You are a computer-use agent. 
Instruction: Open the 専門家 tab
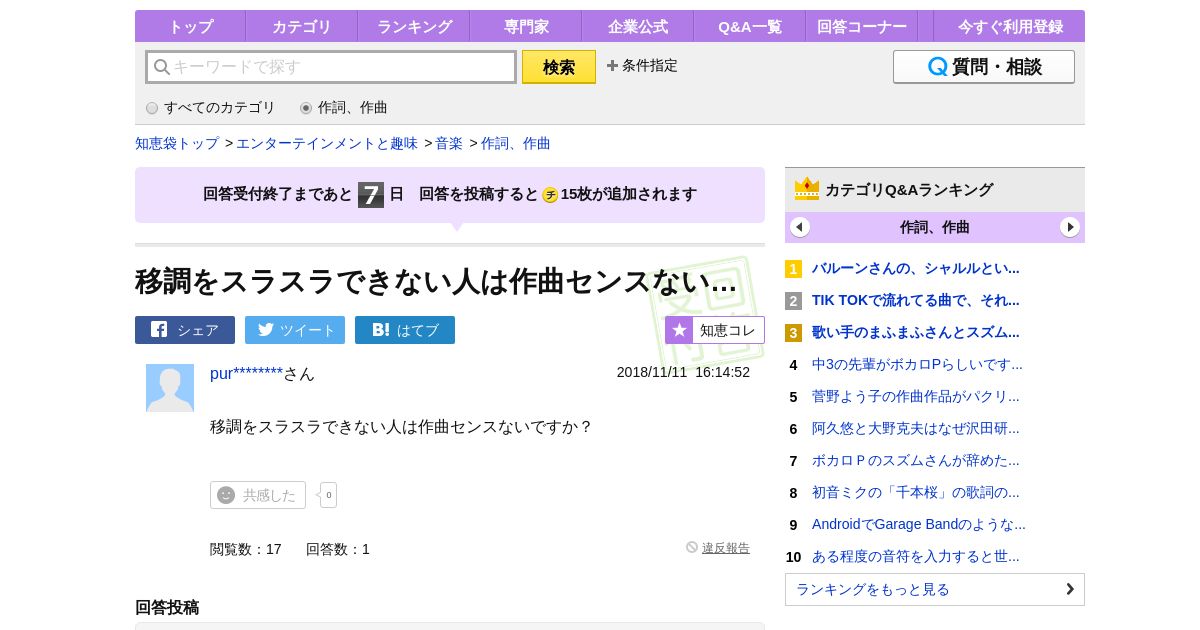(526, 26)
